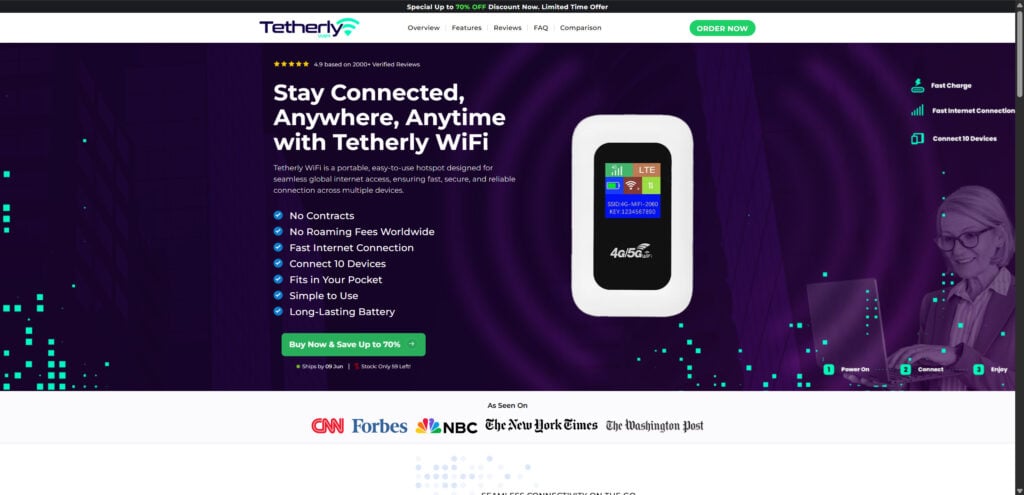Click the Tetherly WiFi logo
Viewport: 1024px width, 495px height.
(310, 28)
